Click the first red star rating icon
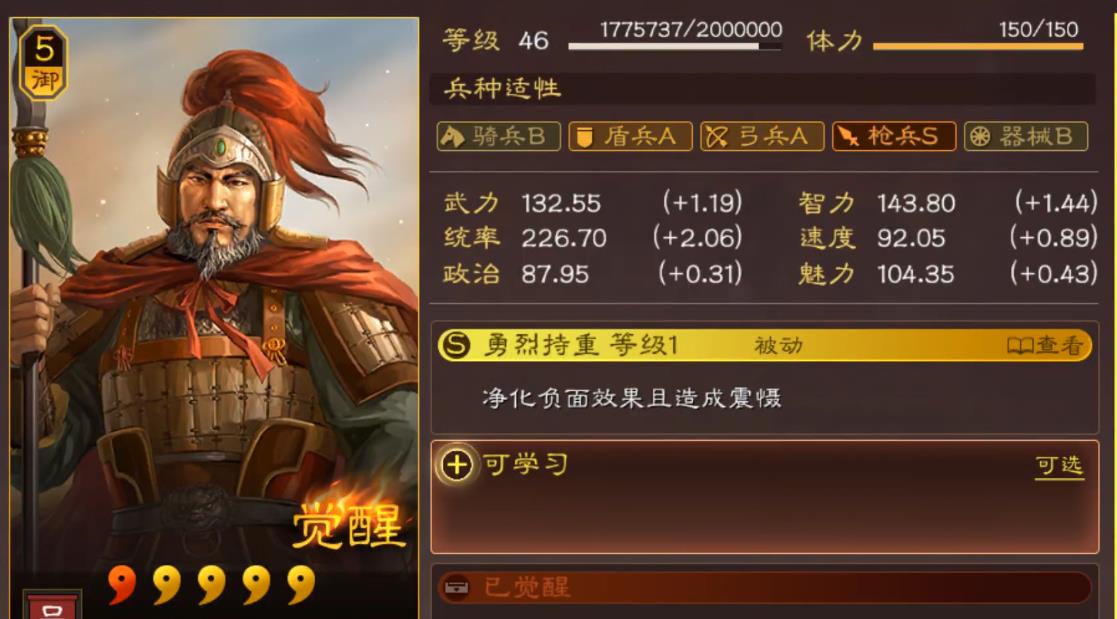This screenshot has height=619, width=1117. click(x=122, y=584)
